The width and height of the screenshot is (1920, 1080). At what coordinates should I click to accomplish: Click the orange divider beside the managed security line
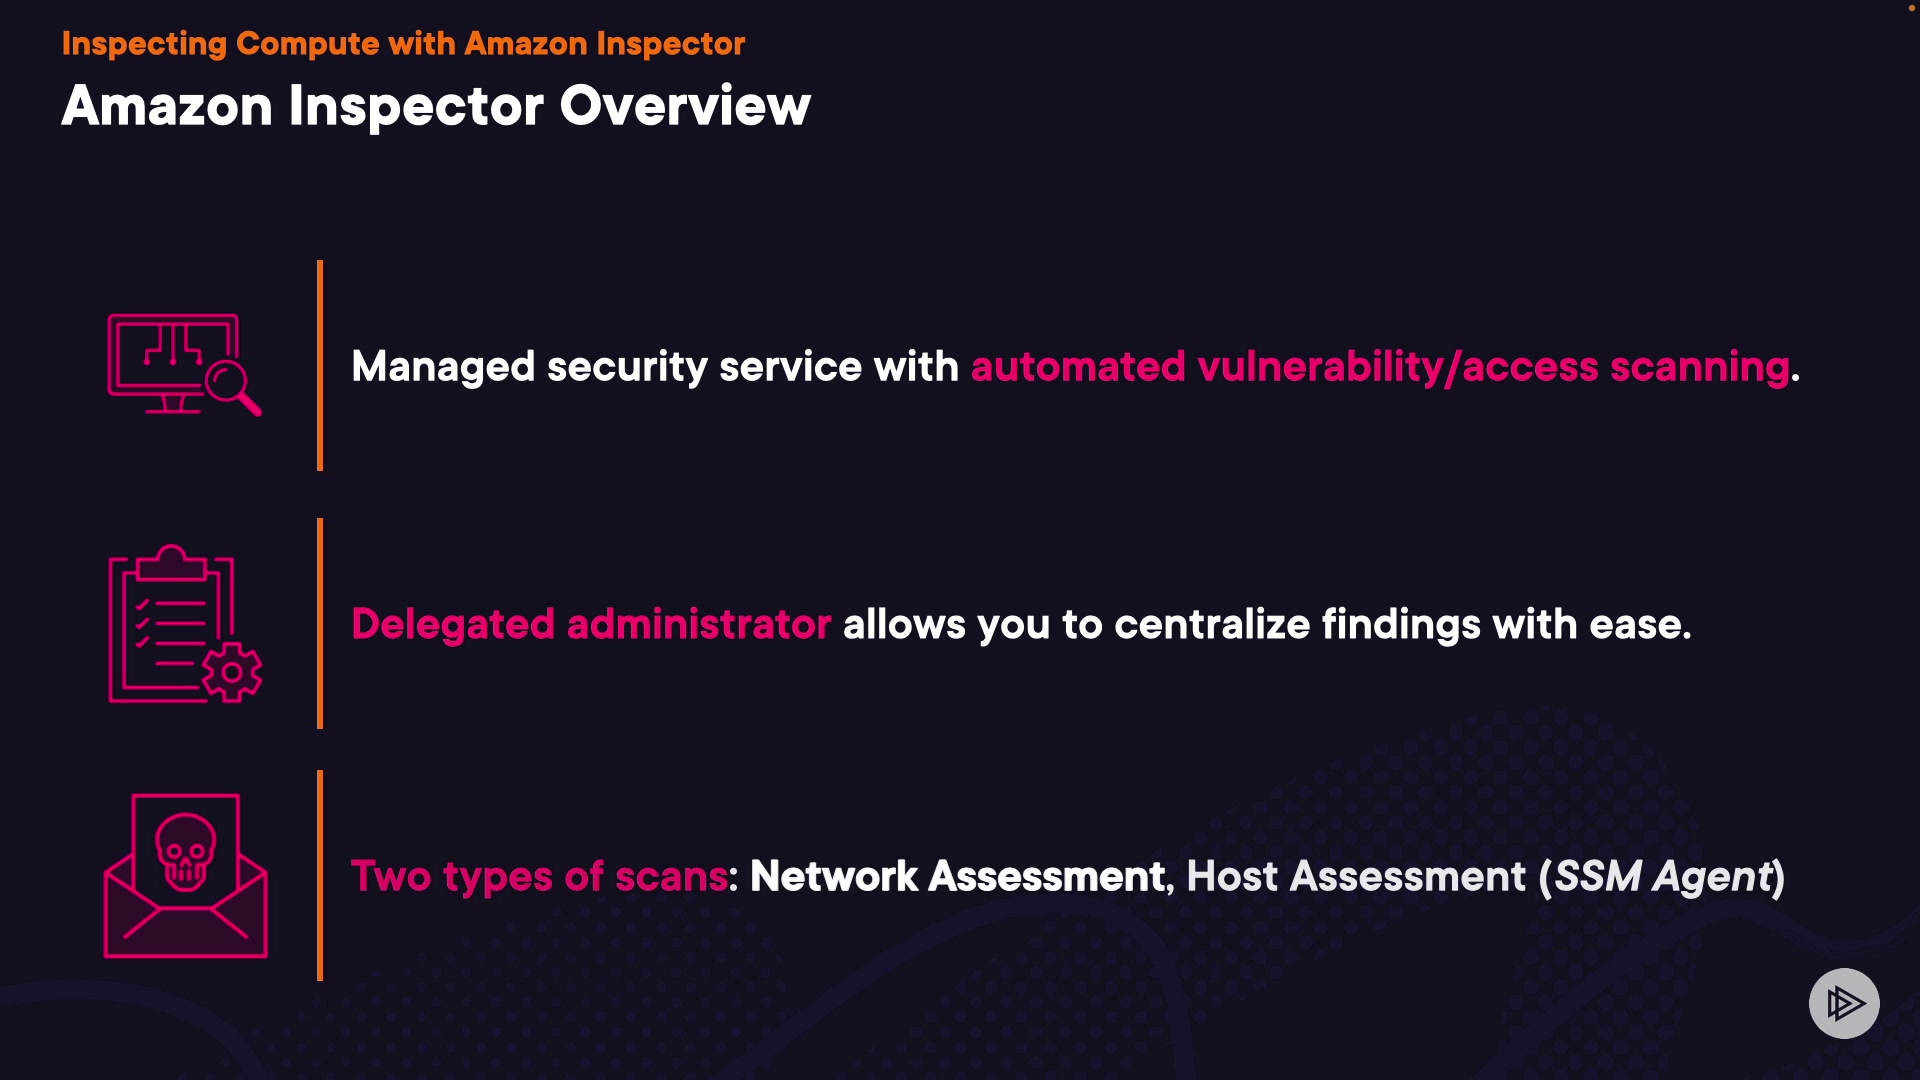320,365
